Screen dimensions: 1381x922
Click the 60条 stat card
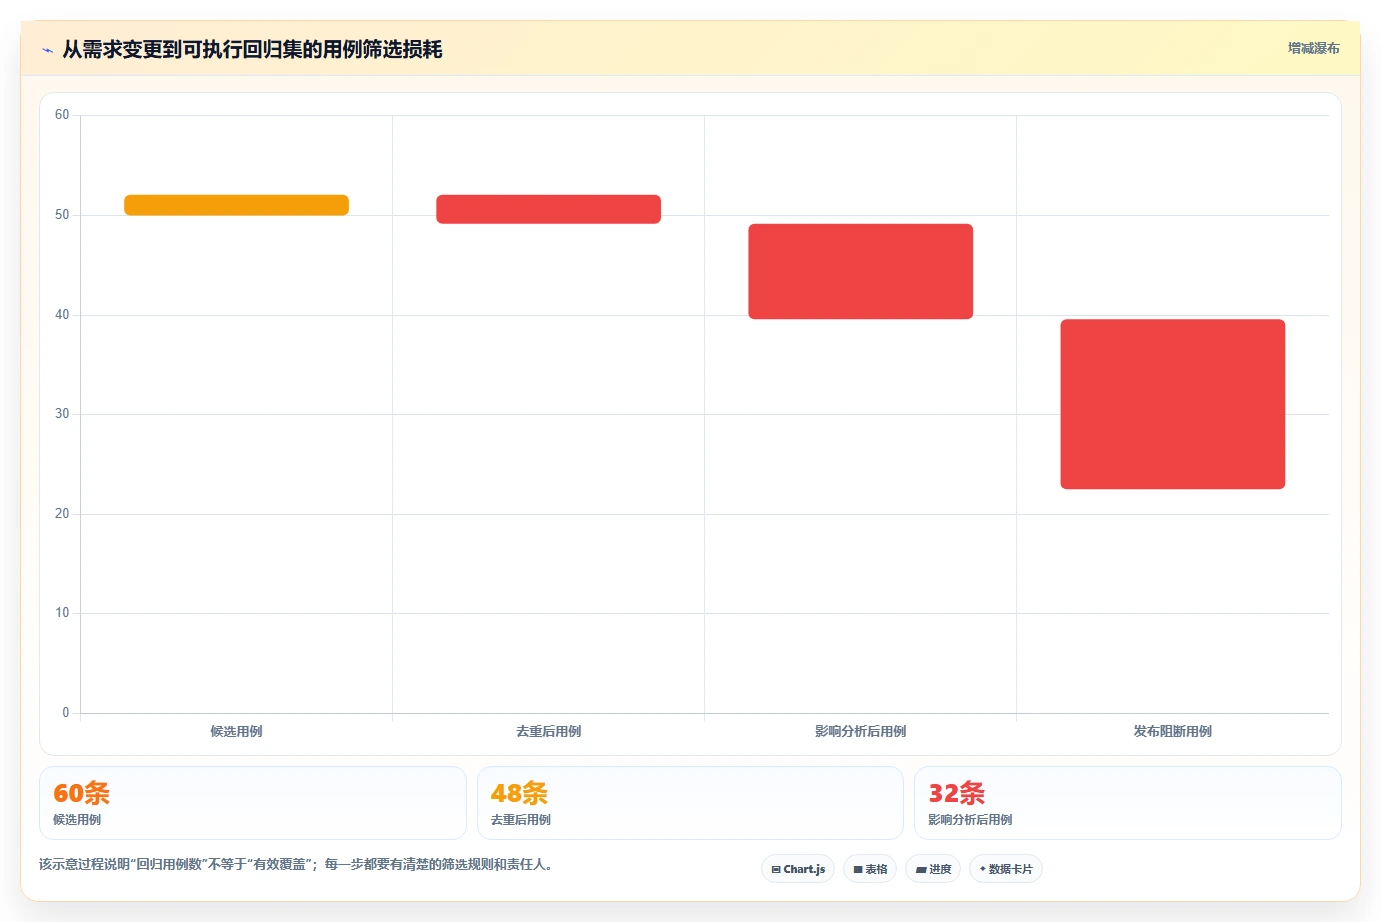pos(253,803)
